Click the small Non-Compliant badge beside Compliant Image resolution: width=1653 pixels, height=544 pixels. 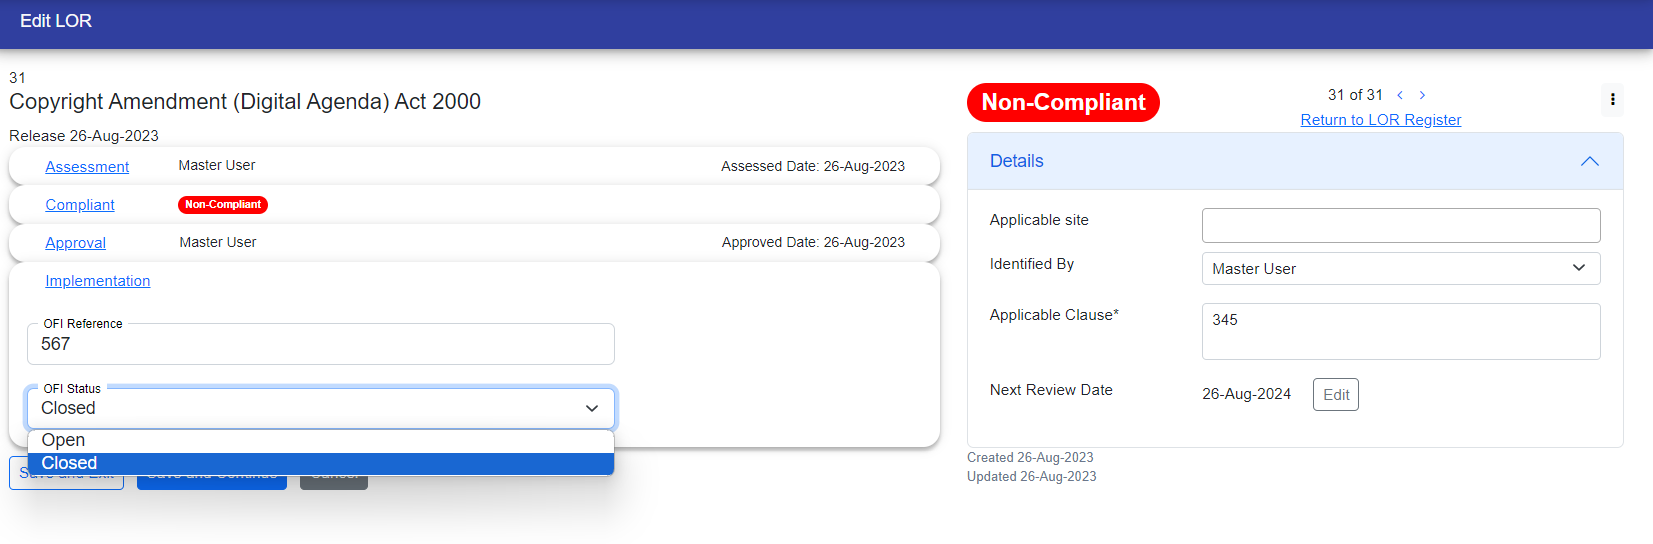coord(222,205)
